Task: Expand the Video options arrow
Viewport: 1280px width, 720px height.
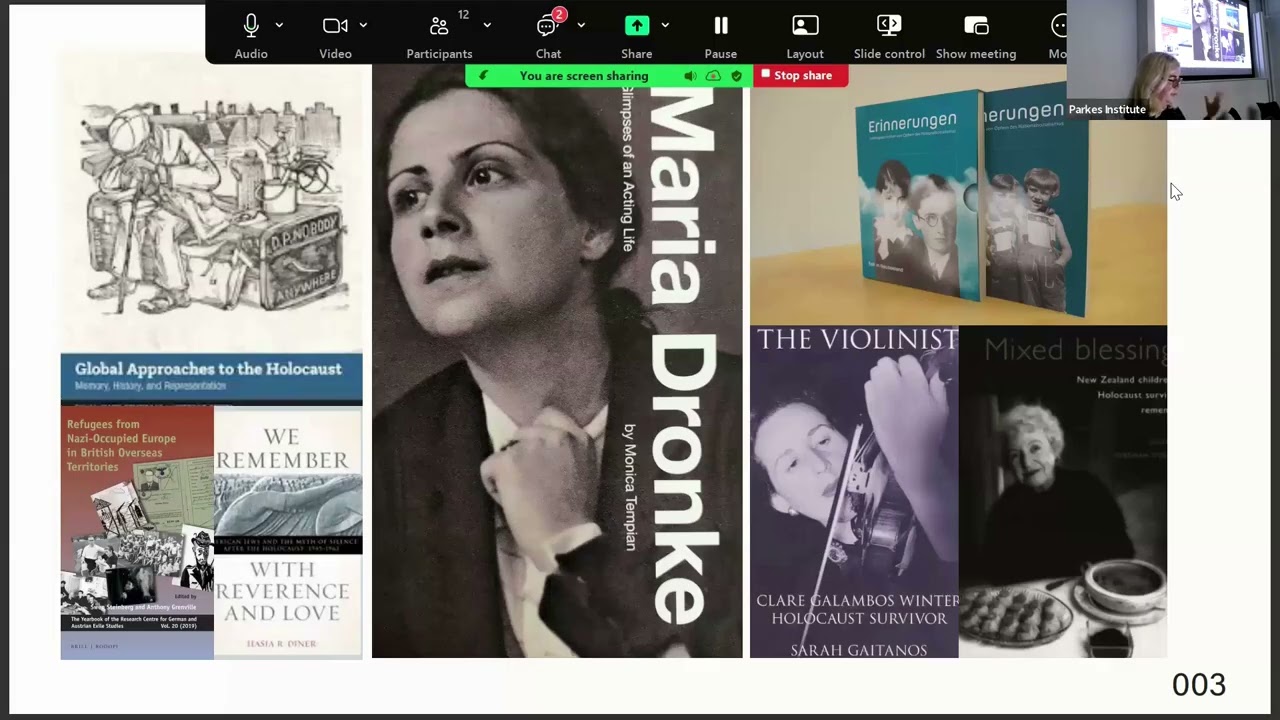Action: [x=363, y=26]
